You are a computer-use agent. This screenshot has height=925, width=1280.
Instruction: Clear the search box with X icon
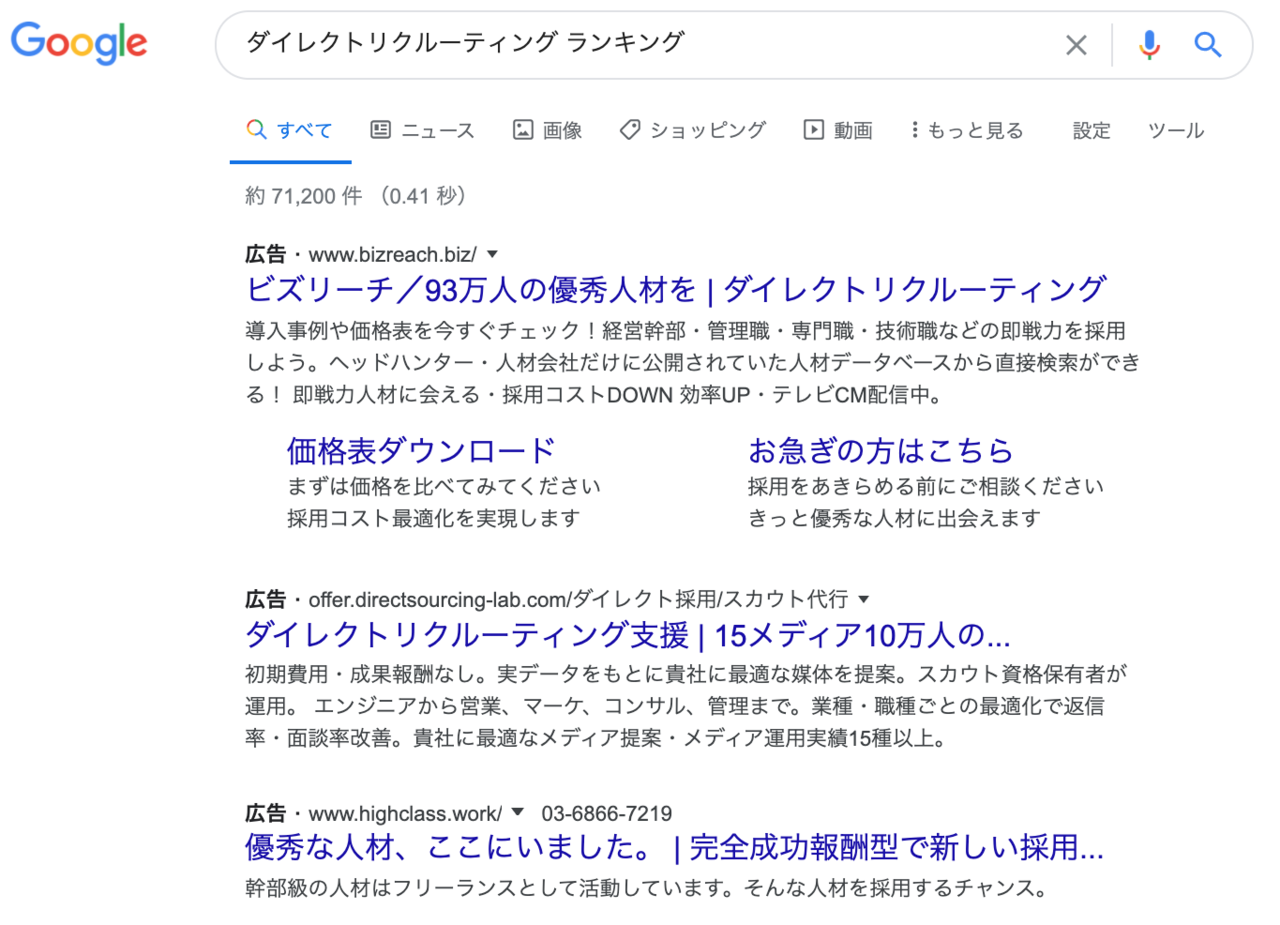coord(1075,45)
